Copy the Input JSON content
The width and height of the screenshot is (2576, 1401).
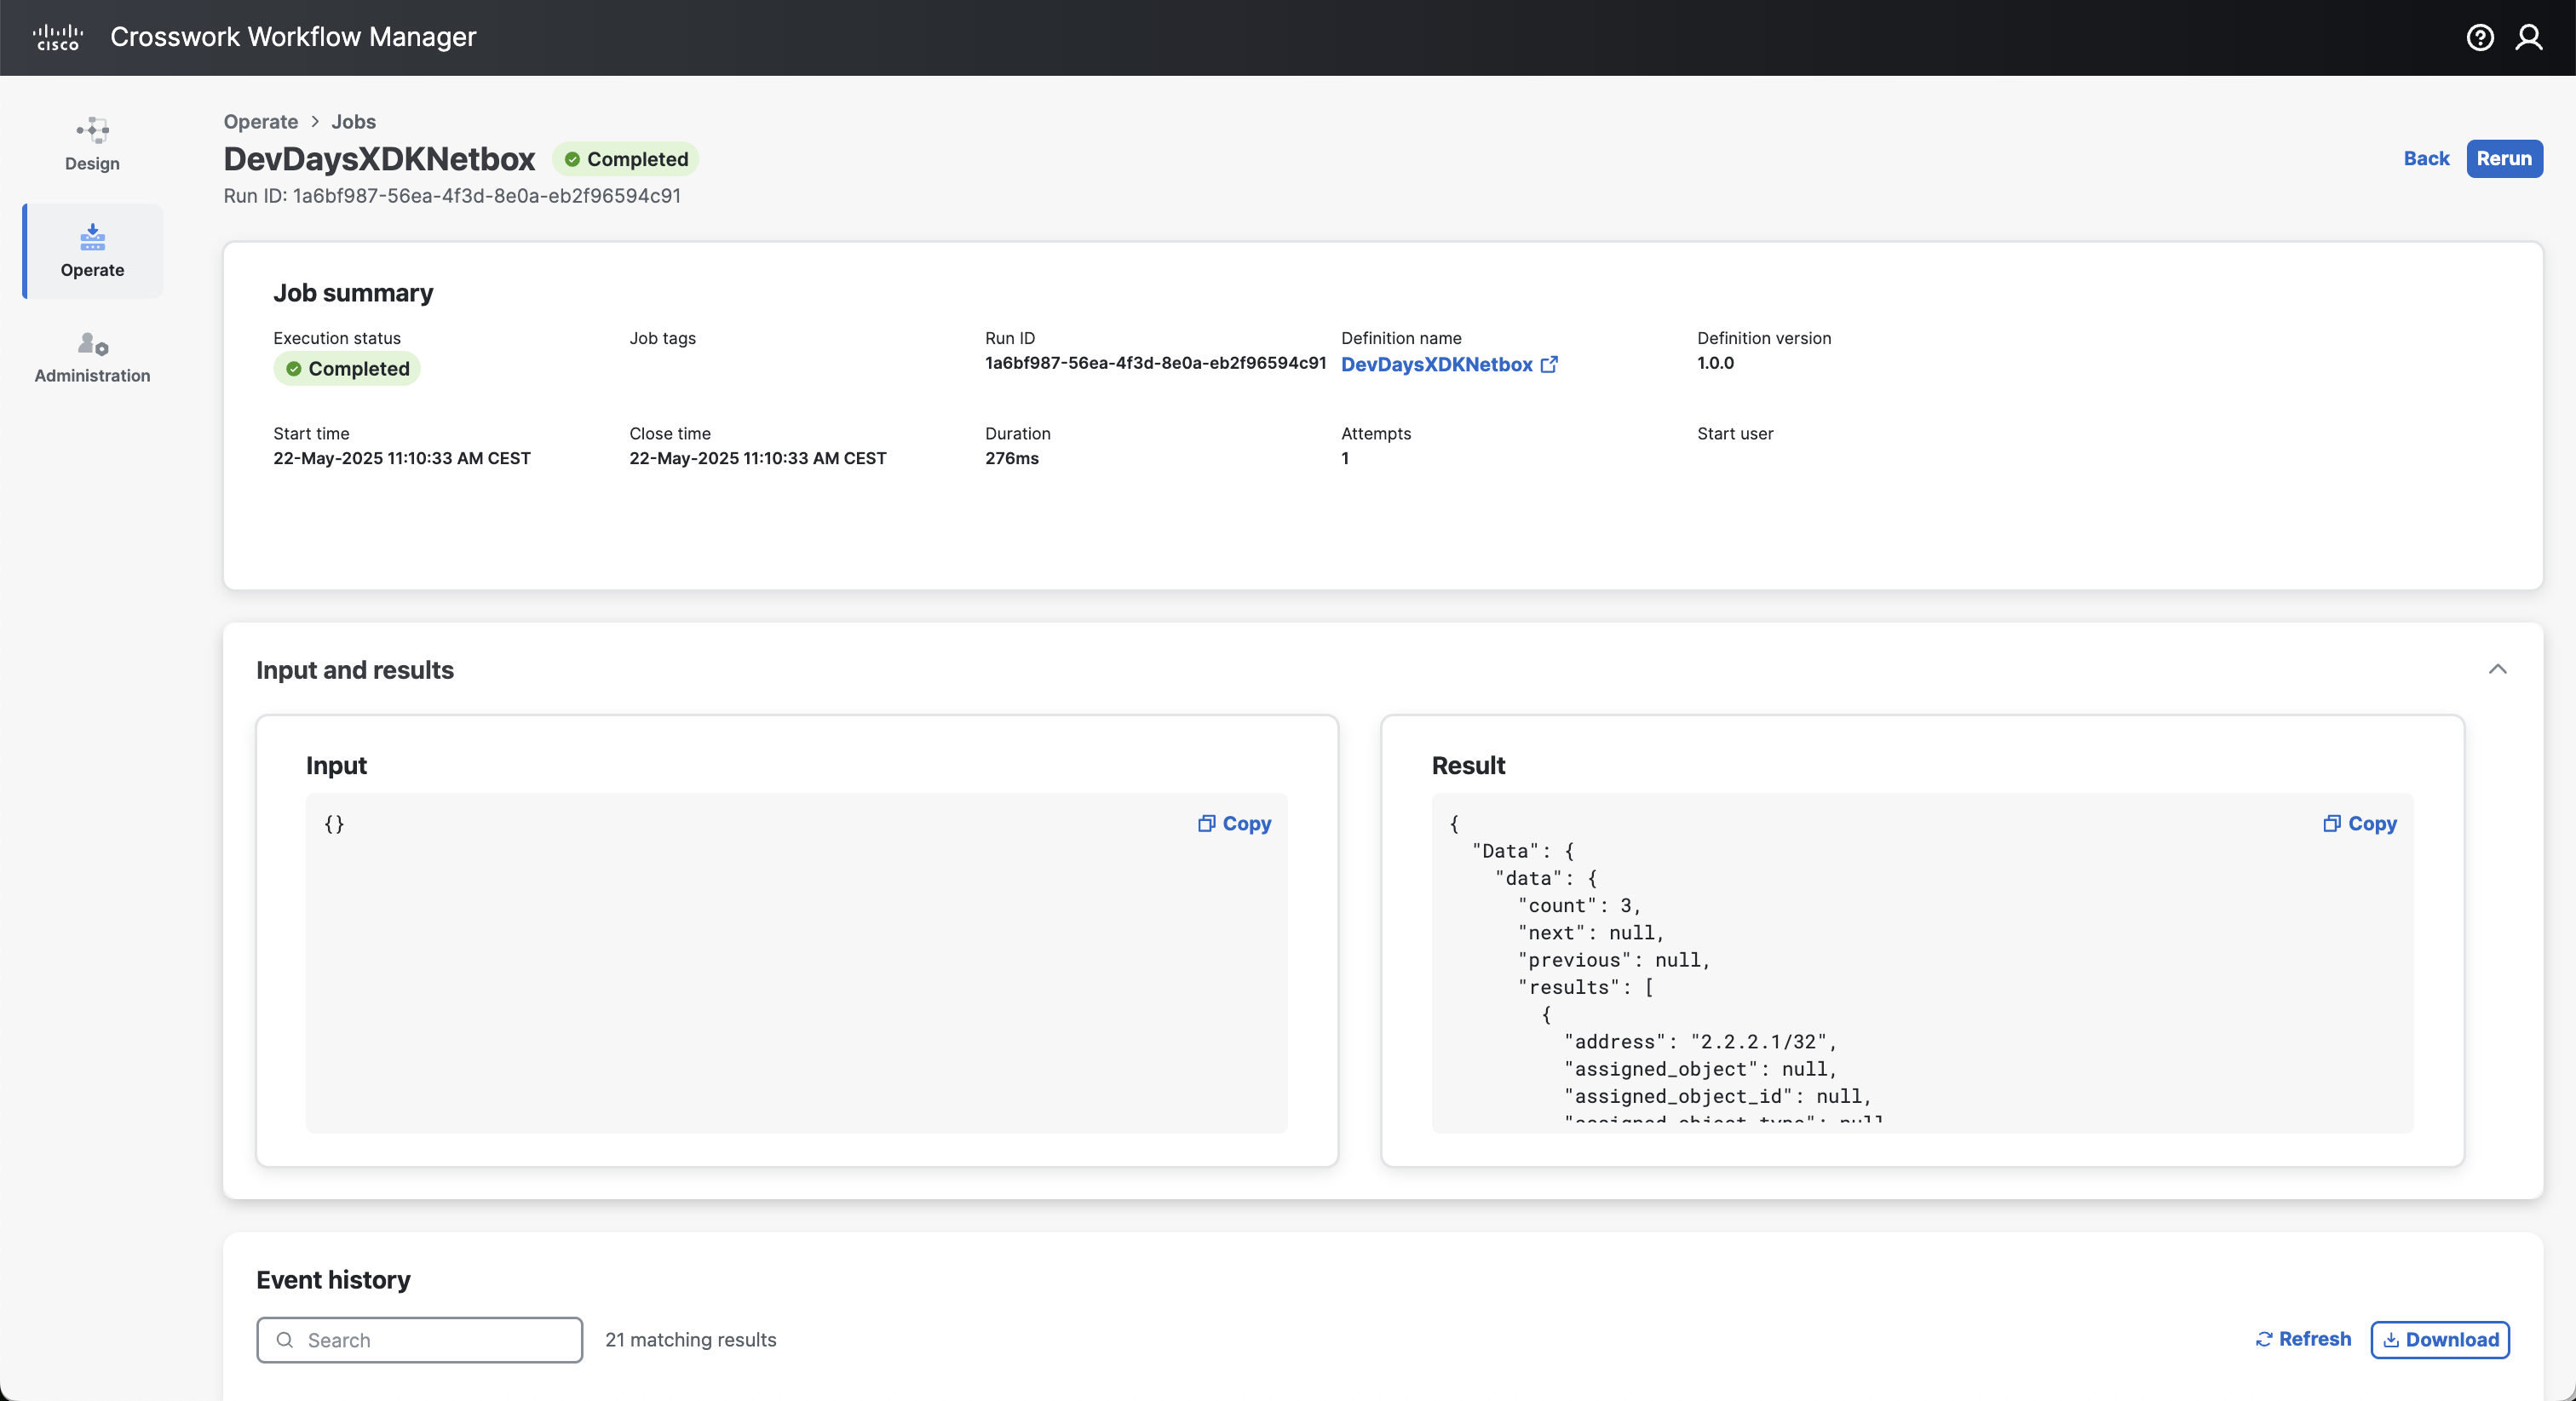[1233, 823]
